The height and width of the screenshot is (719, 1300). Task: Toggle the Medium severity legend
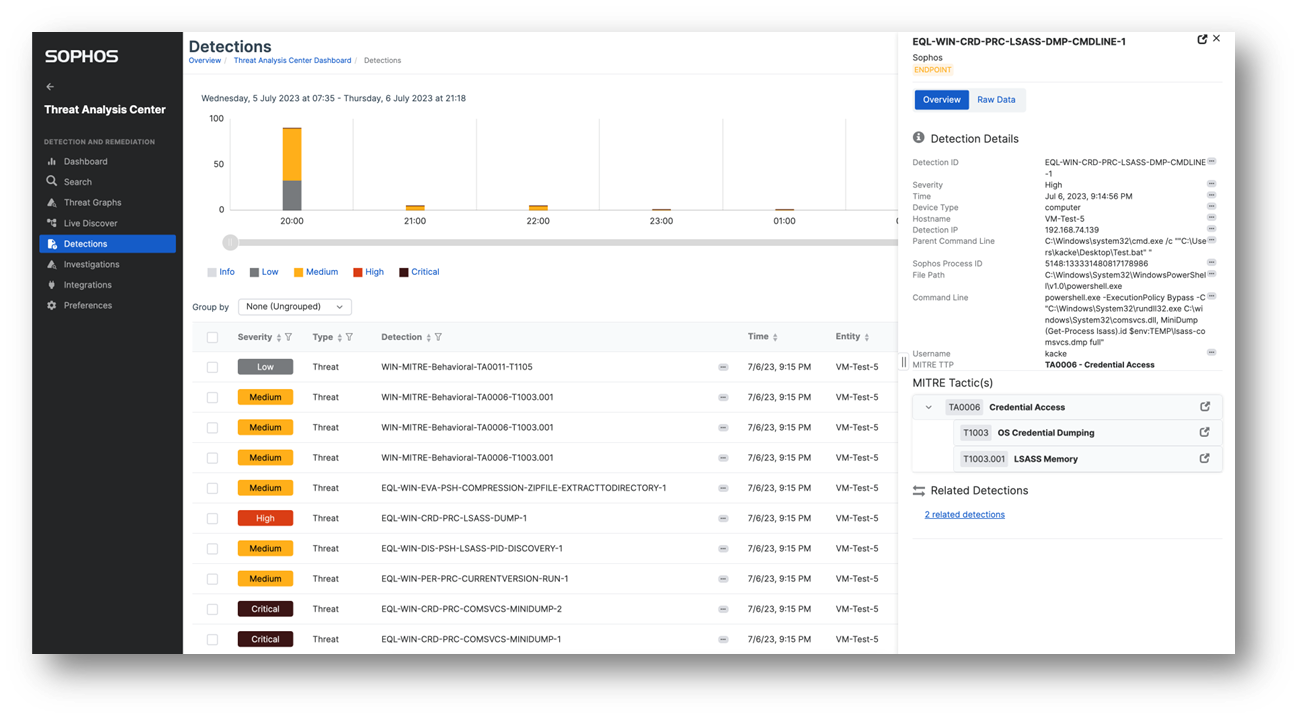point(315,272)
